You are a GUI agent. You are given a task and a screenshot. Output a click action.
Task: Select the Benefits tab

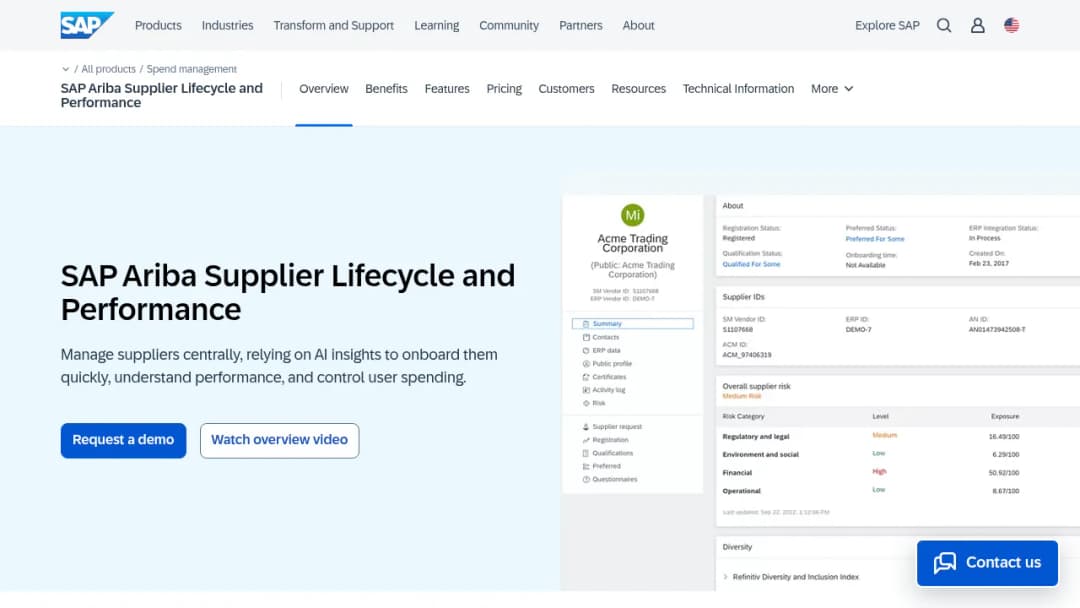pyautogui.click(x=386, y=89)
